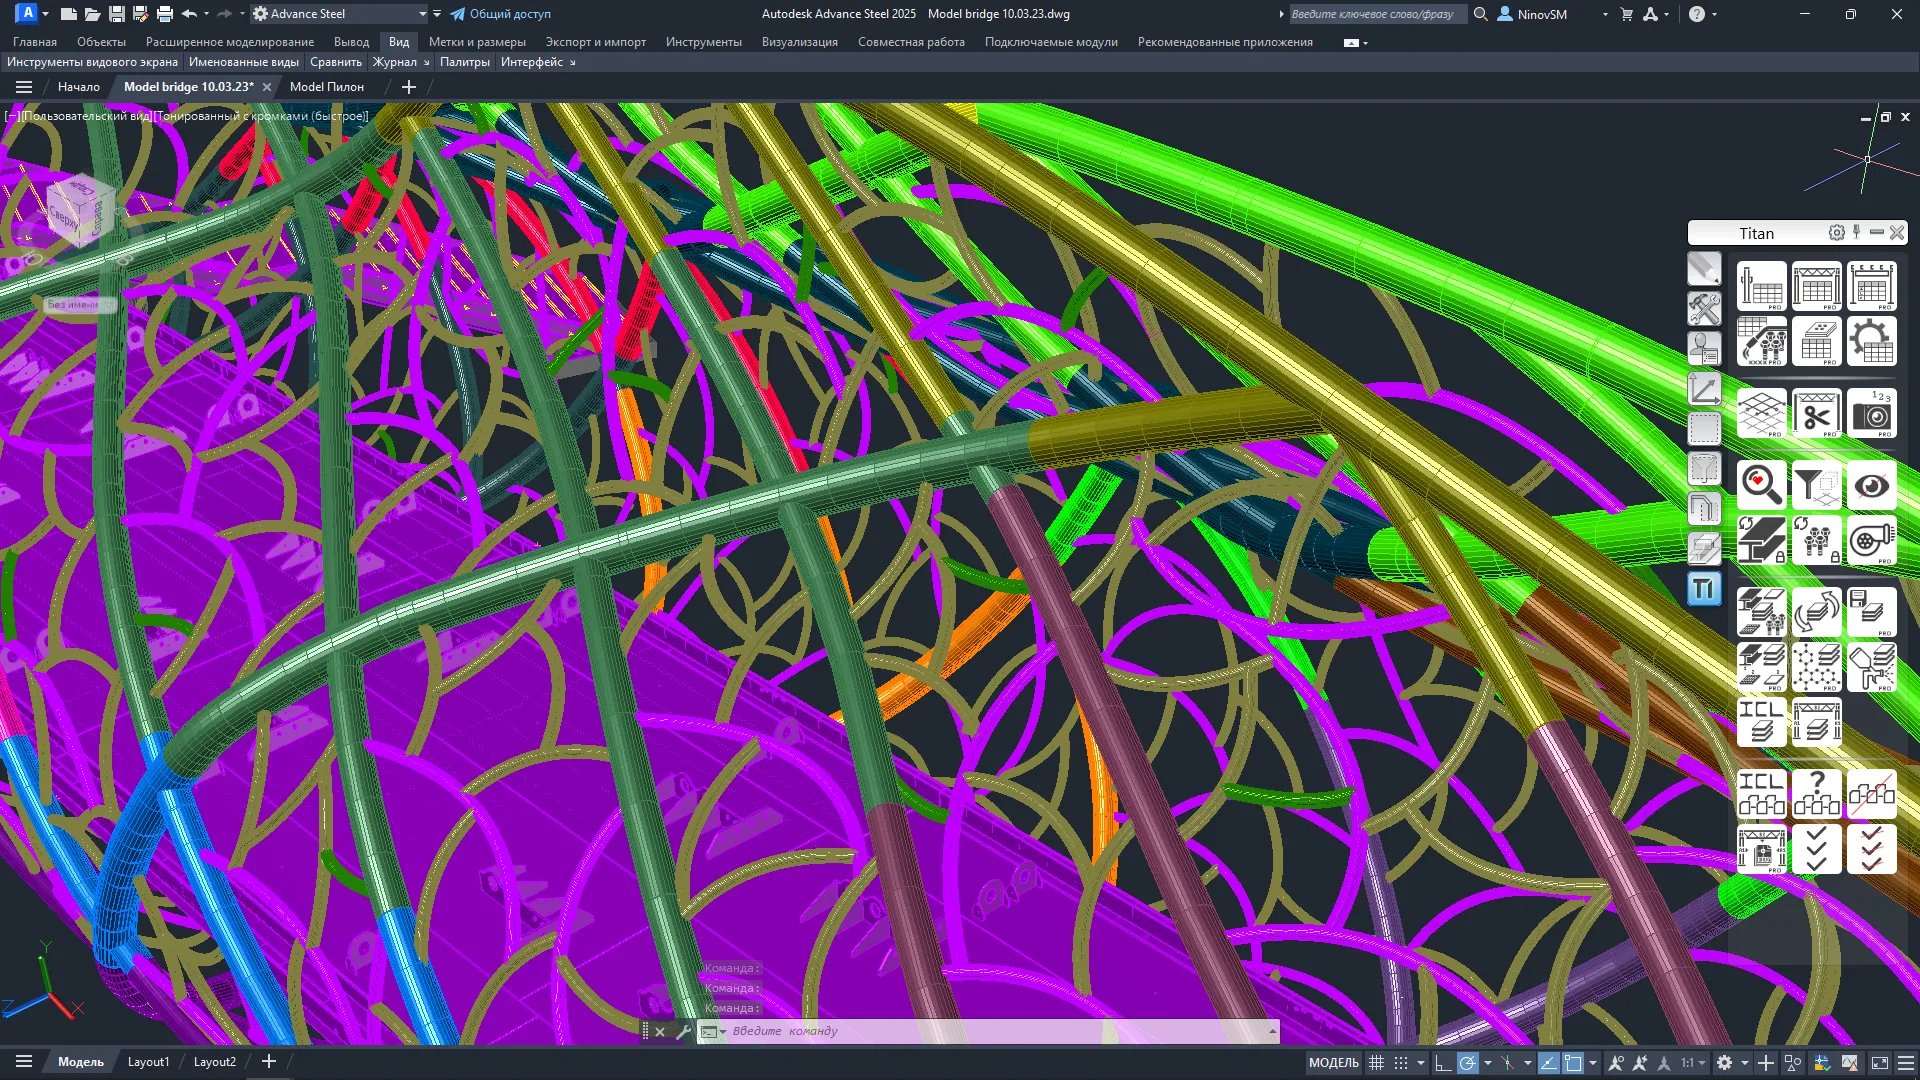The image size is (1920, 1080).
Task: Toggle ortho mode in status bar
Action: 1443,1062
